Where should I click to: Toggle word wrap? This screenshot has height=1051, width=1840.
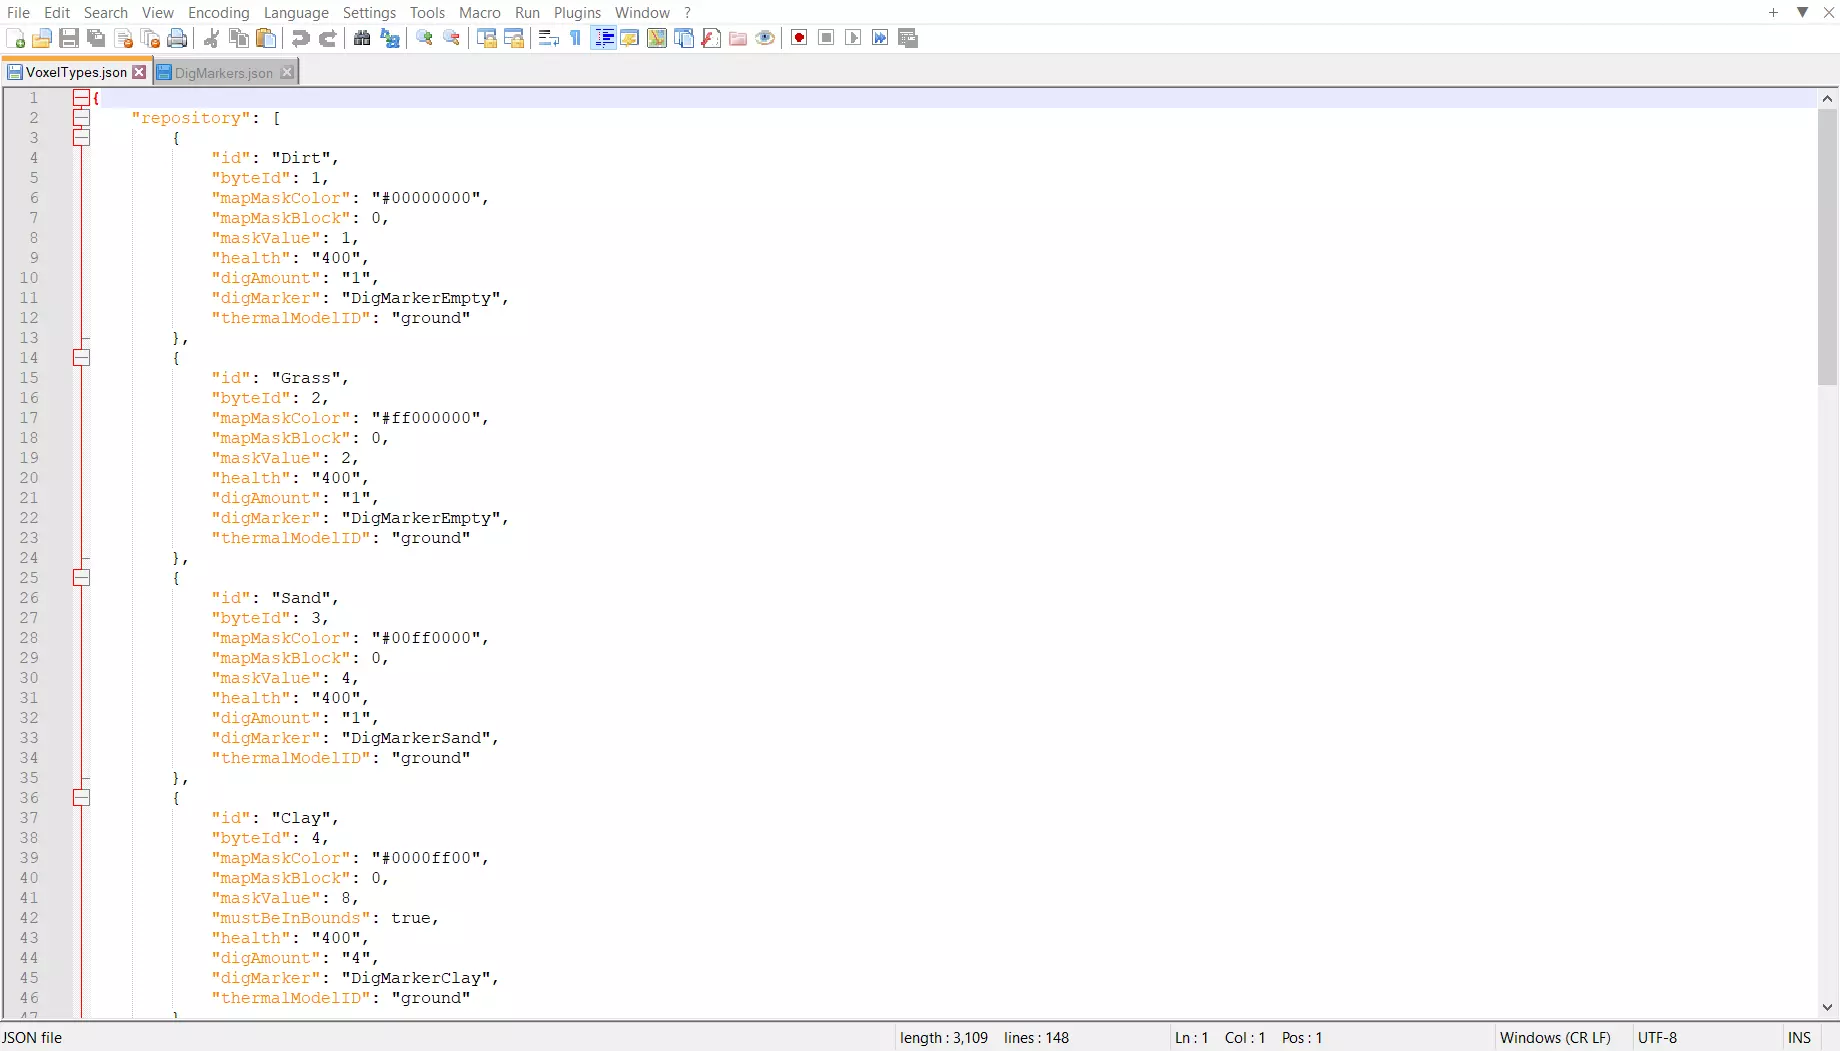549,38
